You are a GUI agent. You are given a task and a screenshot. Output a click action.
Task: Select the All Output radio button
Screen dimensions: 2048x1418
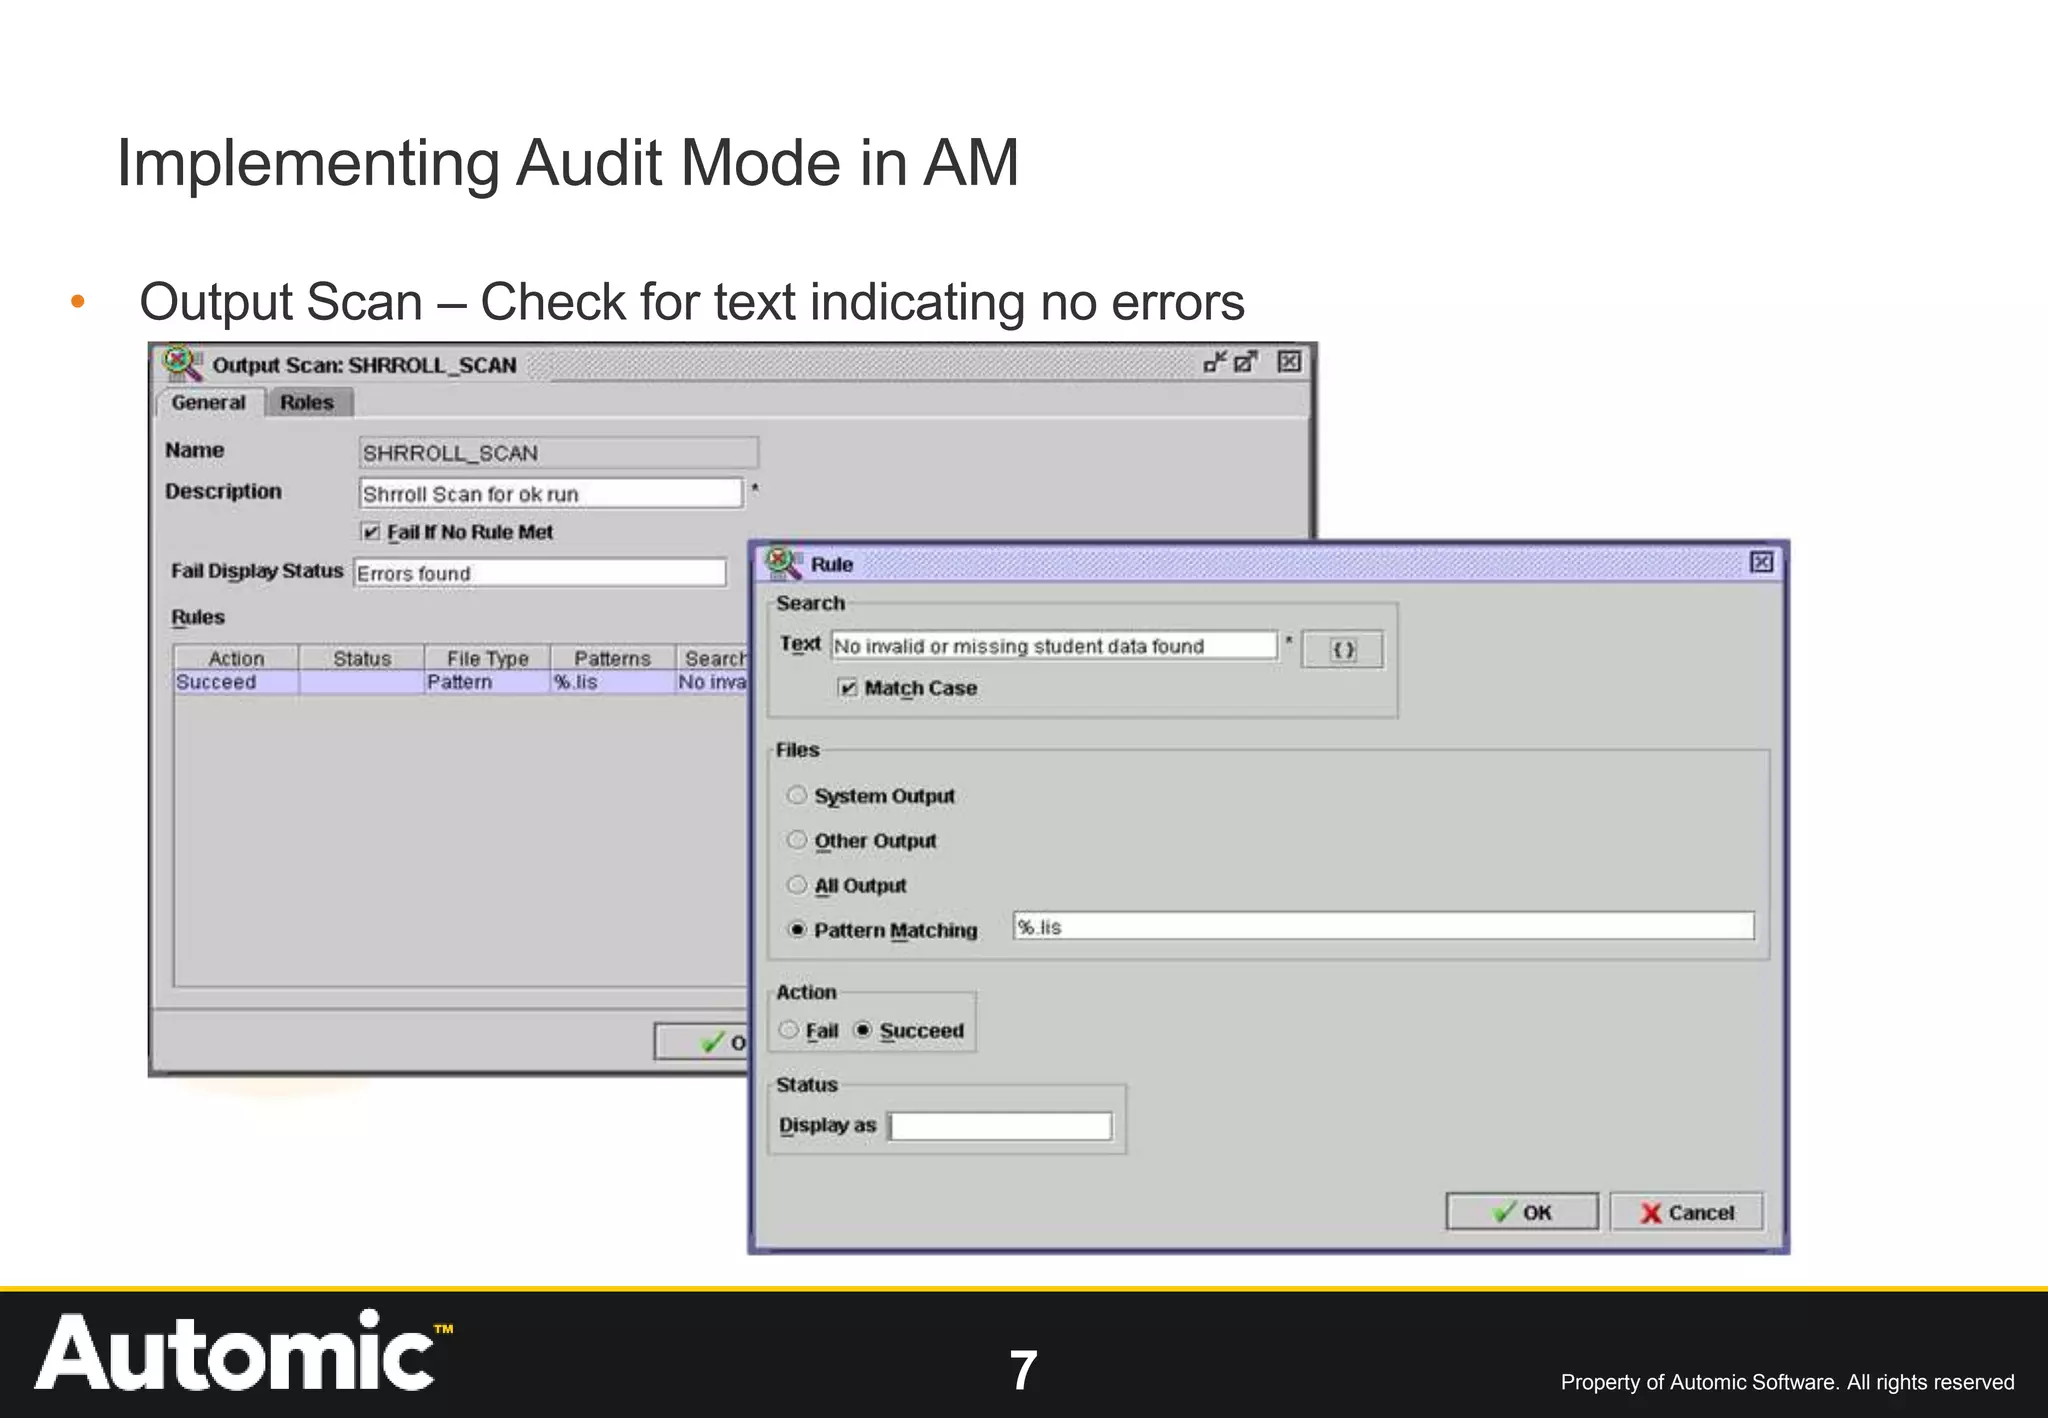tap(796, 885)
